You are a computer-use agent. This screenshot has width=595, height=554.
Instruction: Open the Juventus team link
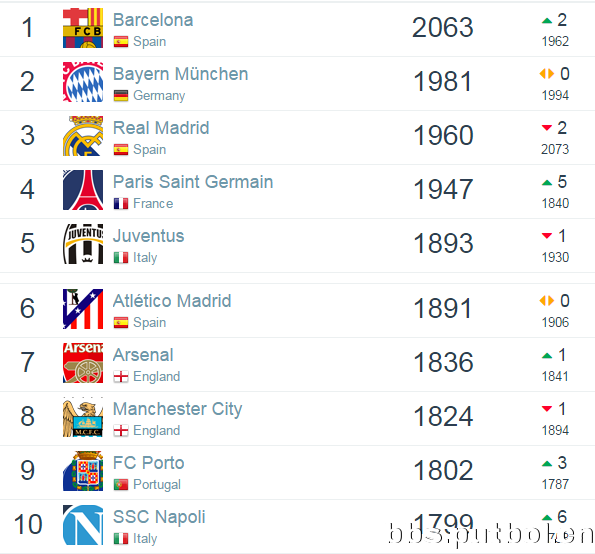pyautogui.click(x=149, y=236)
